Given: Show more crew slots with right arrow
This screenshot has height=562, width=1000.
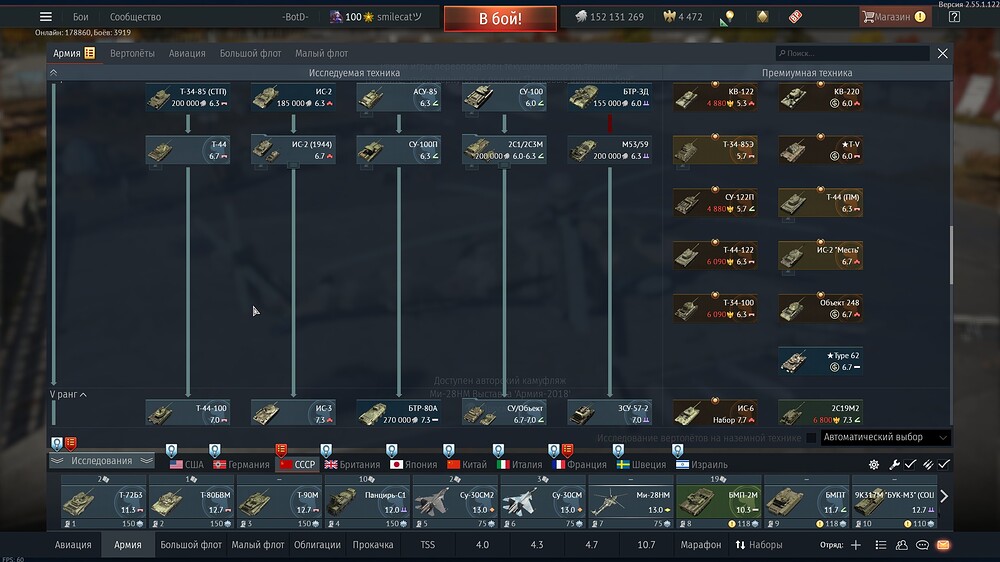Looking at the screenshot, I should pyautogui.click(x=944, y=496).
